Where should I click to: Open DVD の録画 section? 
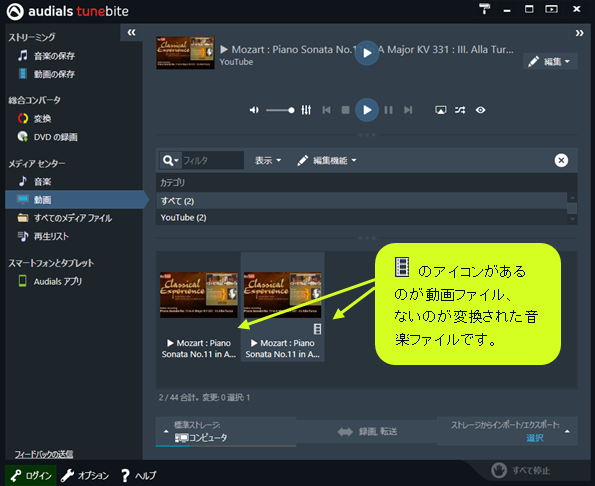[x=47, y=137]
